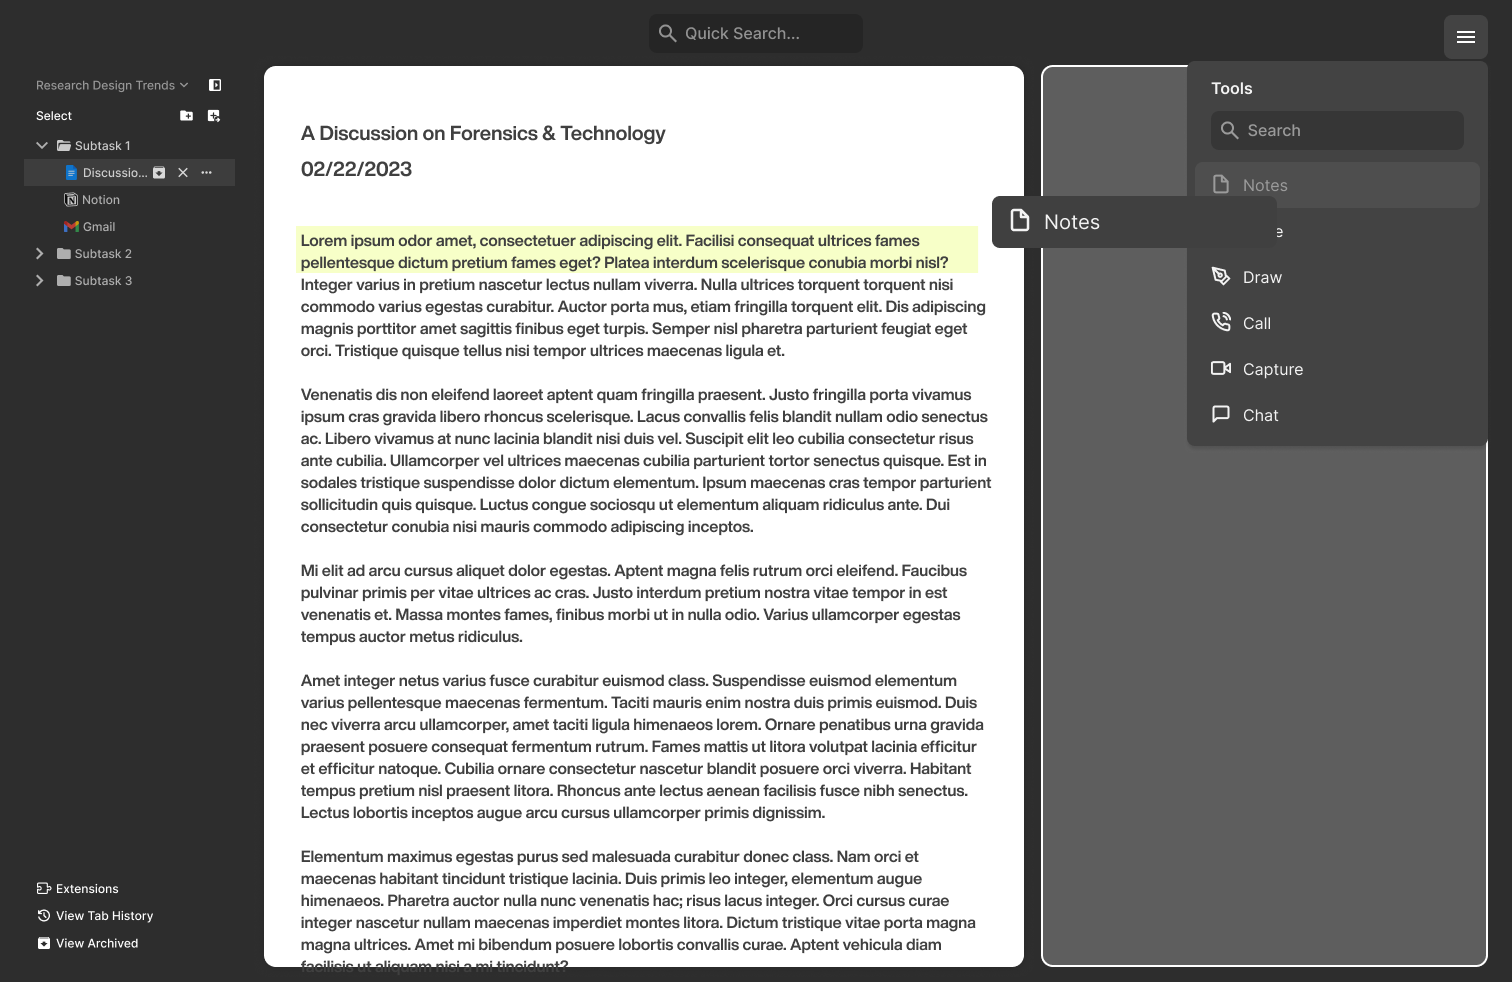This screenshot has width=1512, height=982.
Task: Open the Notion tab
Action: point(92,200)
